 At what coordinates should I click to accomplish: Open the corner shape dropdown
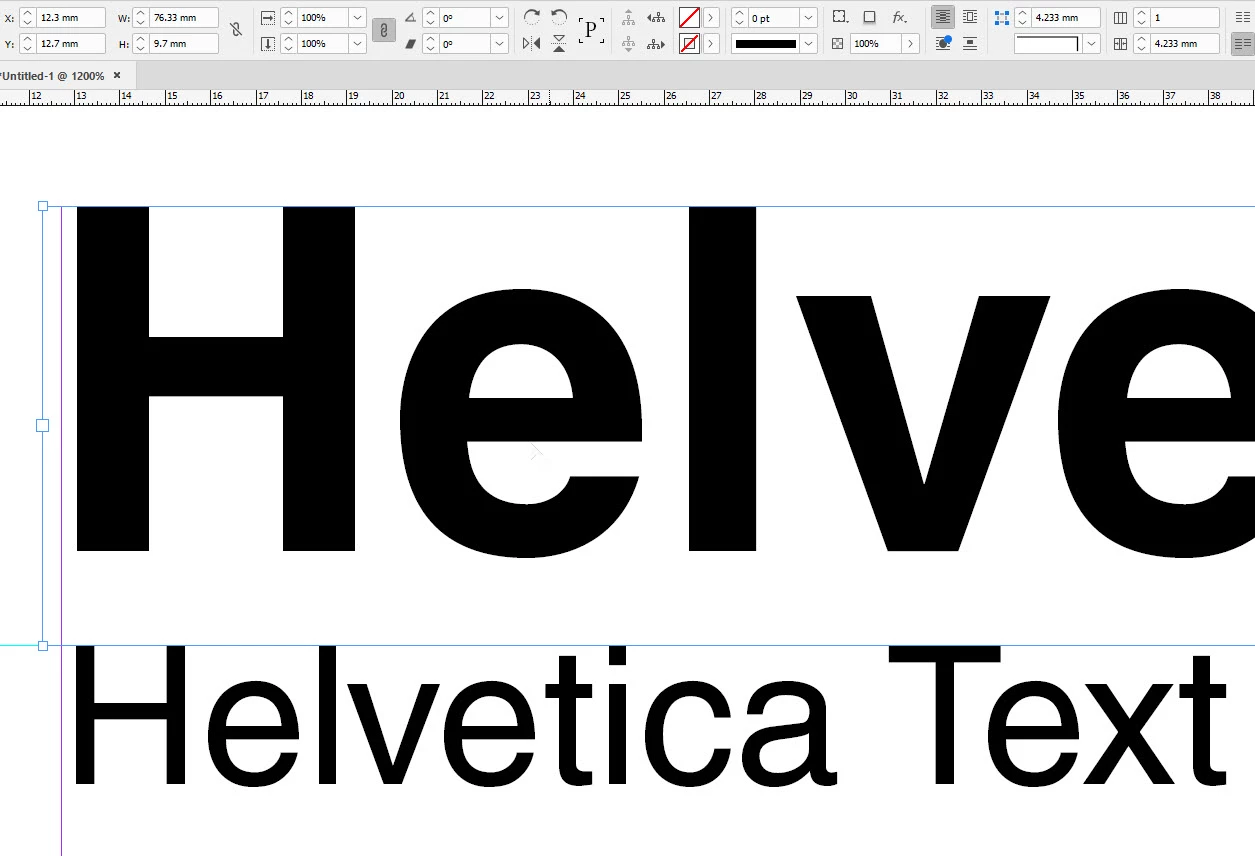(x=1091, y=44)
